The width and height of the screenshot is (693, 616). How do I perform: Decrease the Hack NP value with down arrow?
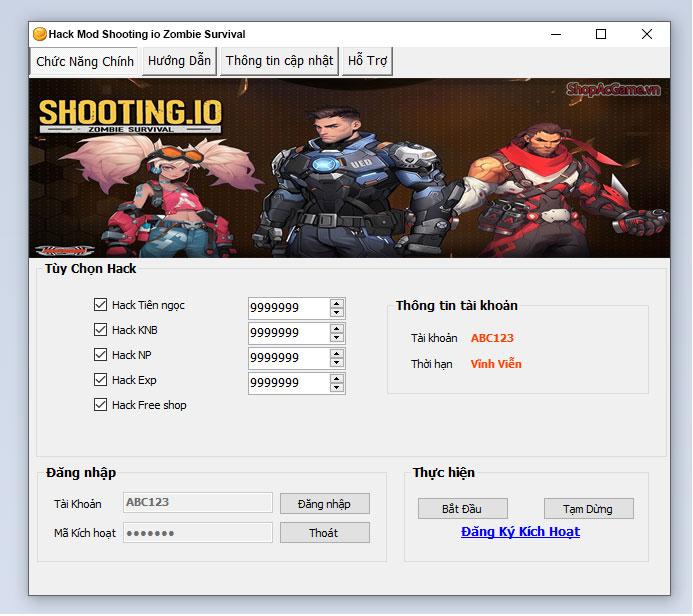tap(337, 363)
